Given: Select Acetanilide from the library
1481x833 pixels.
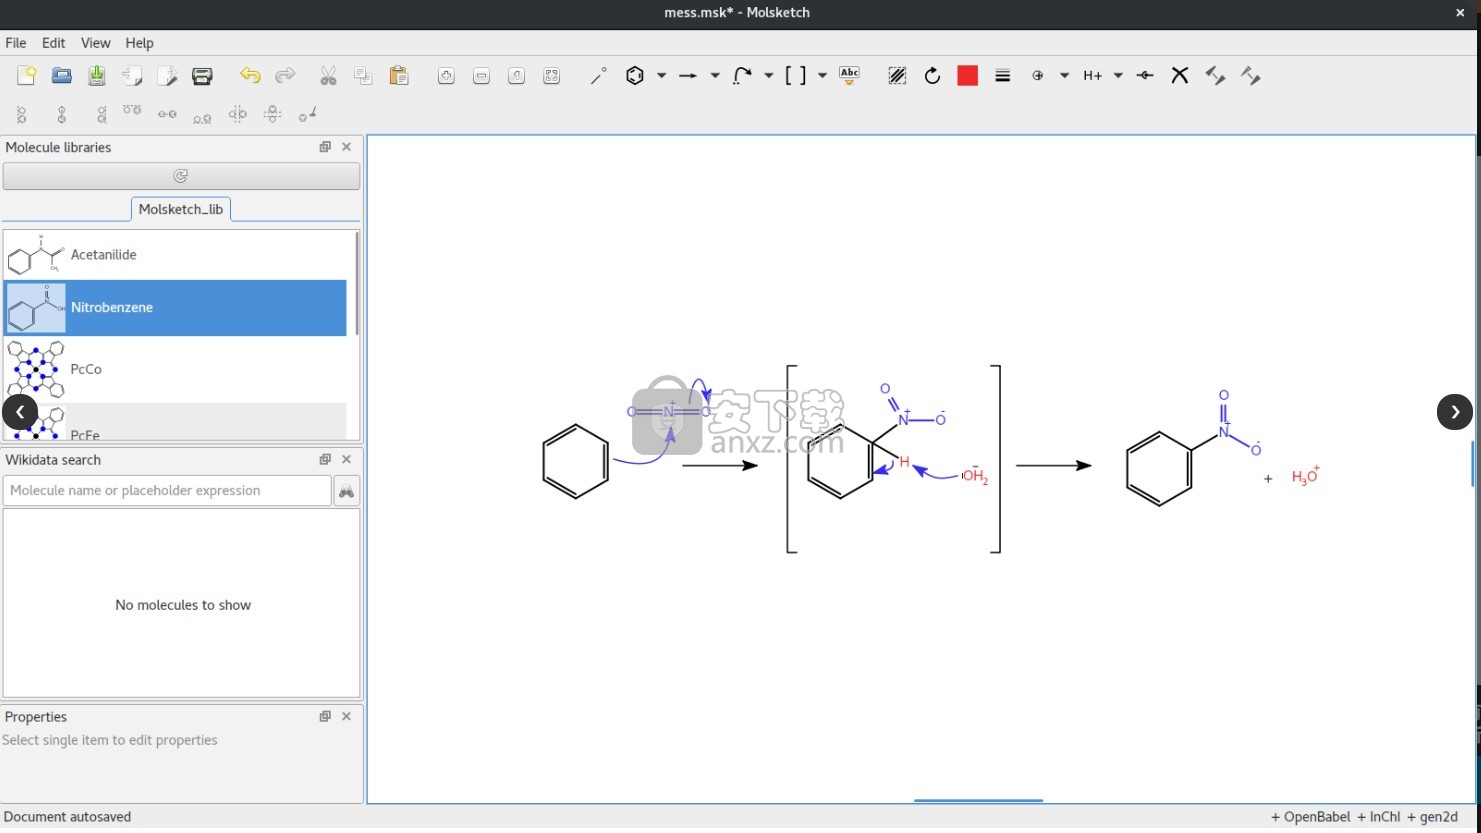Looking at the screenshot, I should point(176,255).
